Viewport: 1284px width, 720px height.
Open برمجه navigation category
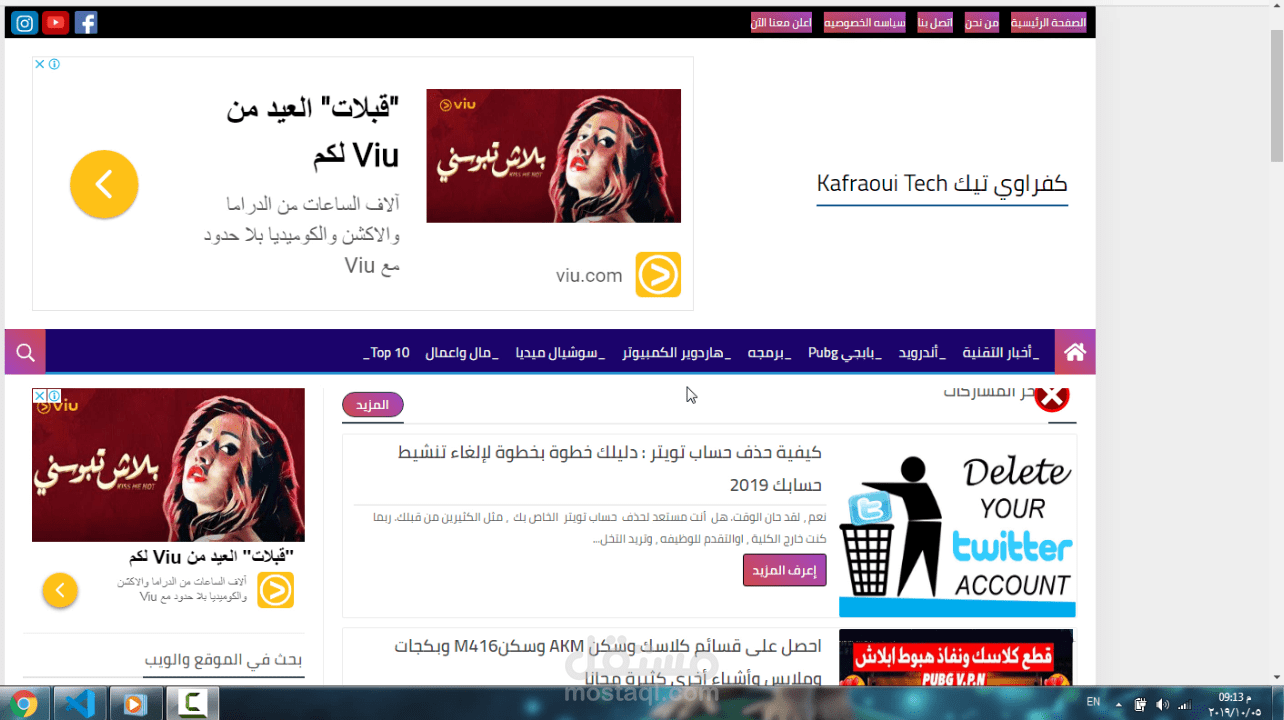(x=770, y=353)
